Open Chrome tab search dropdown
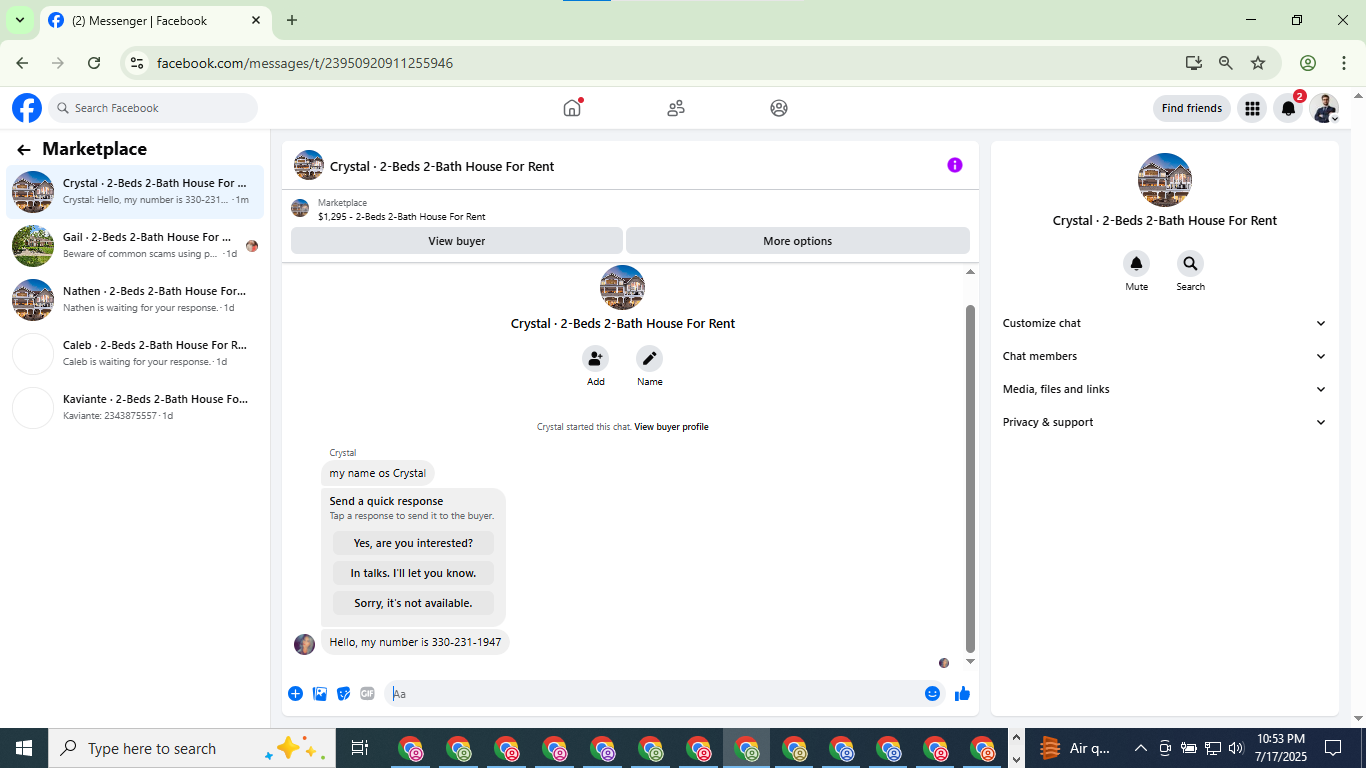1366x768 pixels. point(19,20)
